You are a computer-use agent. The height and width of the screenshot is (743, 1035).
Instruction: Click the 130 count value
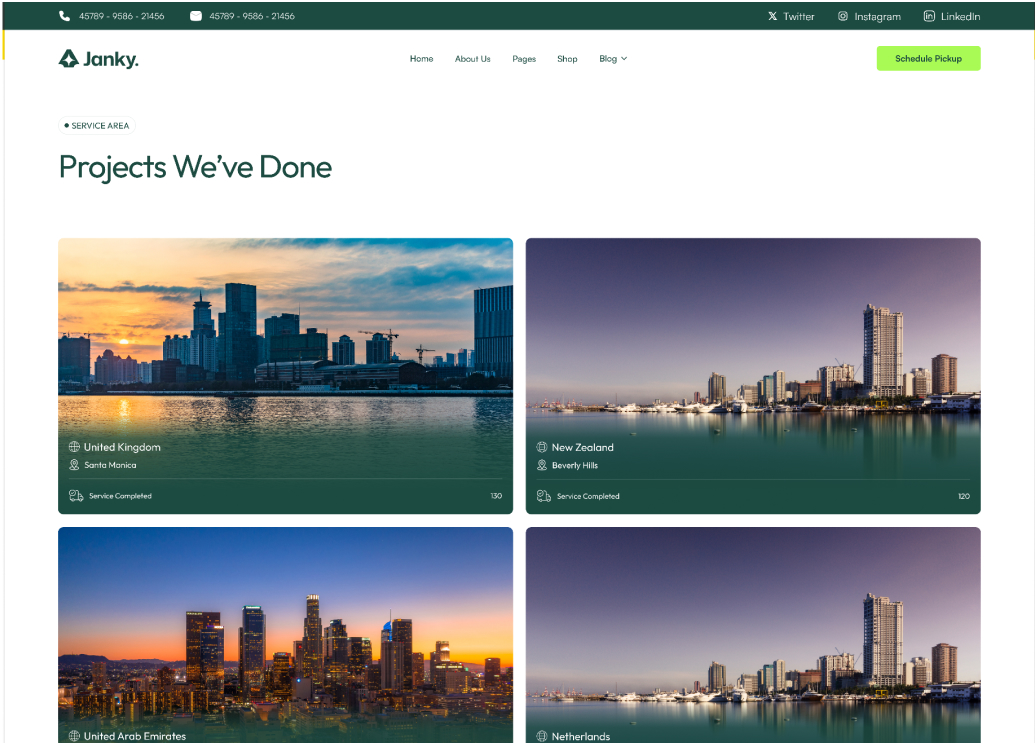pyautogui.click(x=496, y=496)
